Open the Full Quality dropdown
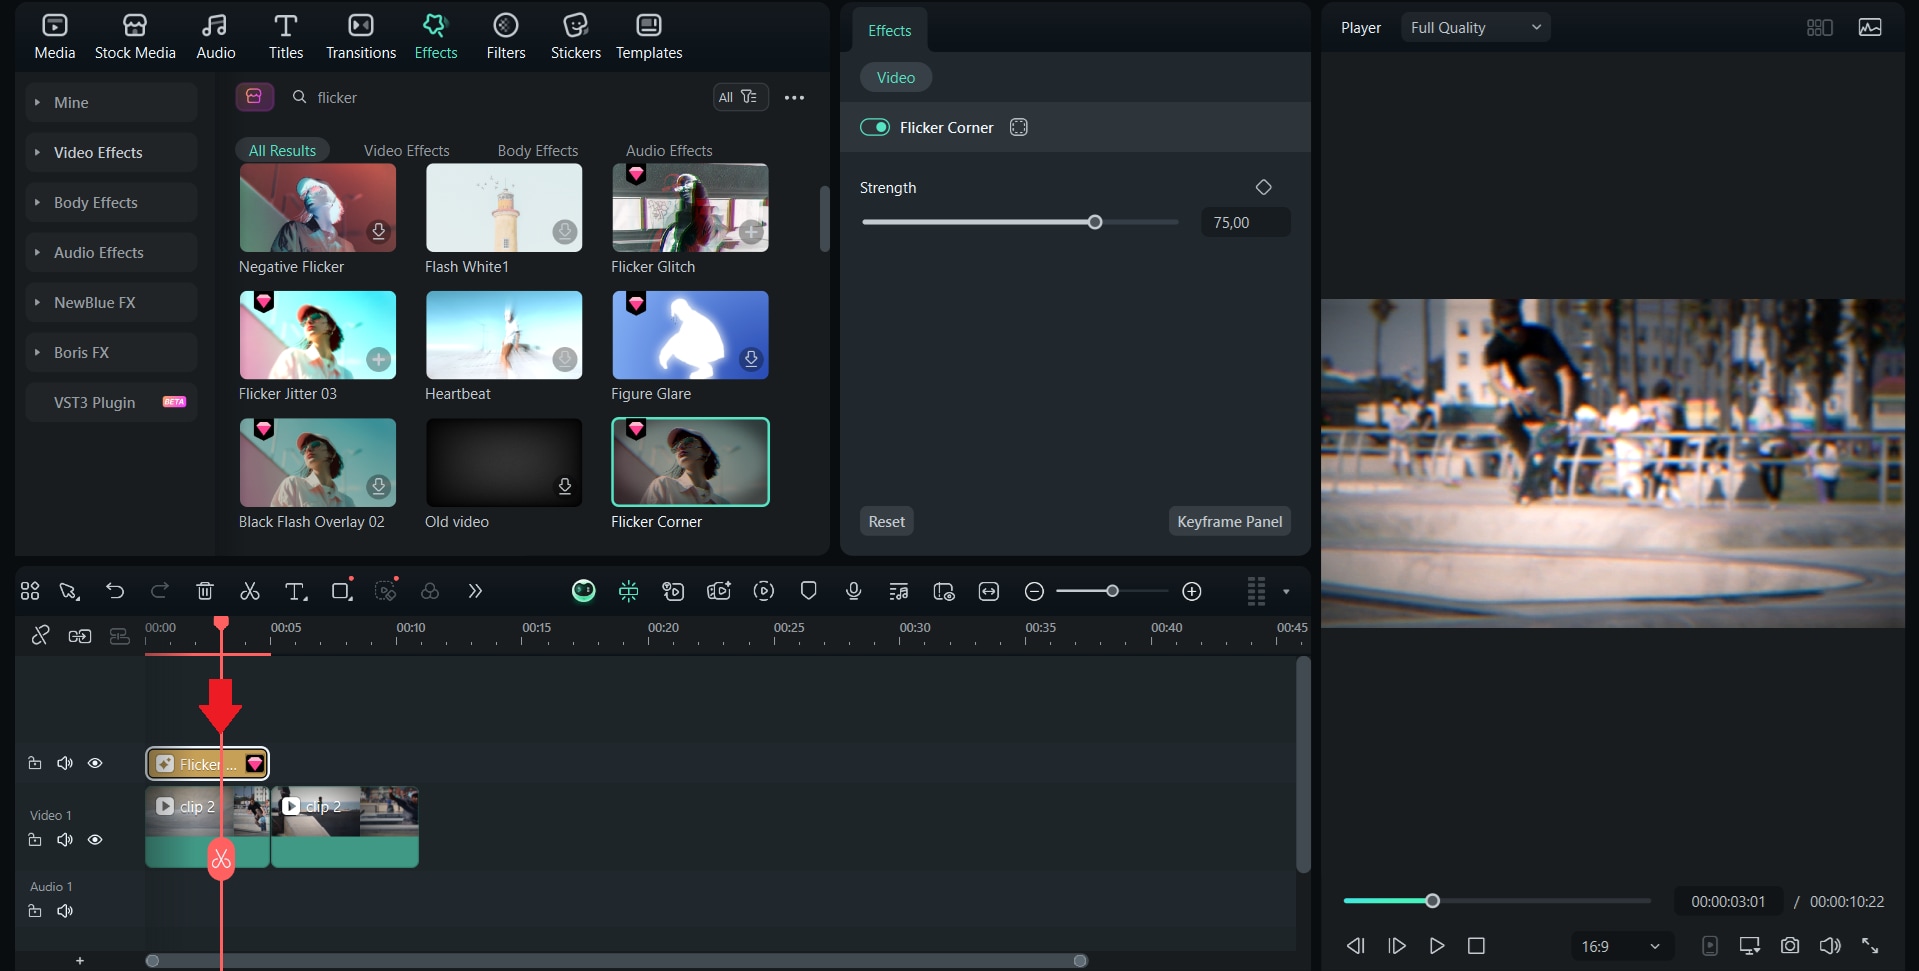The image size is (1919, 971). point(1476,27)
